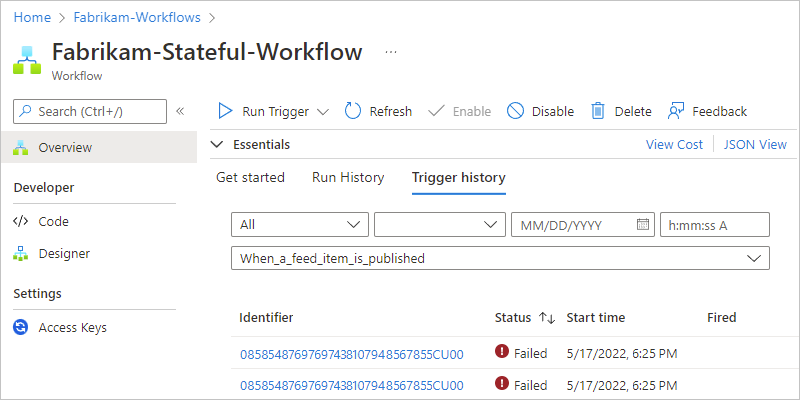Open the When_a_feed_item_is_published trigger dropdown
This screenshot has height=400, width=800.
[501, 258]
